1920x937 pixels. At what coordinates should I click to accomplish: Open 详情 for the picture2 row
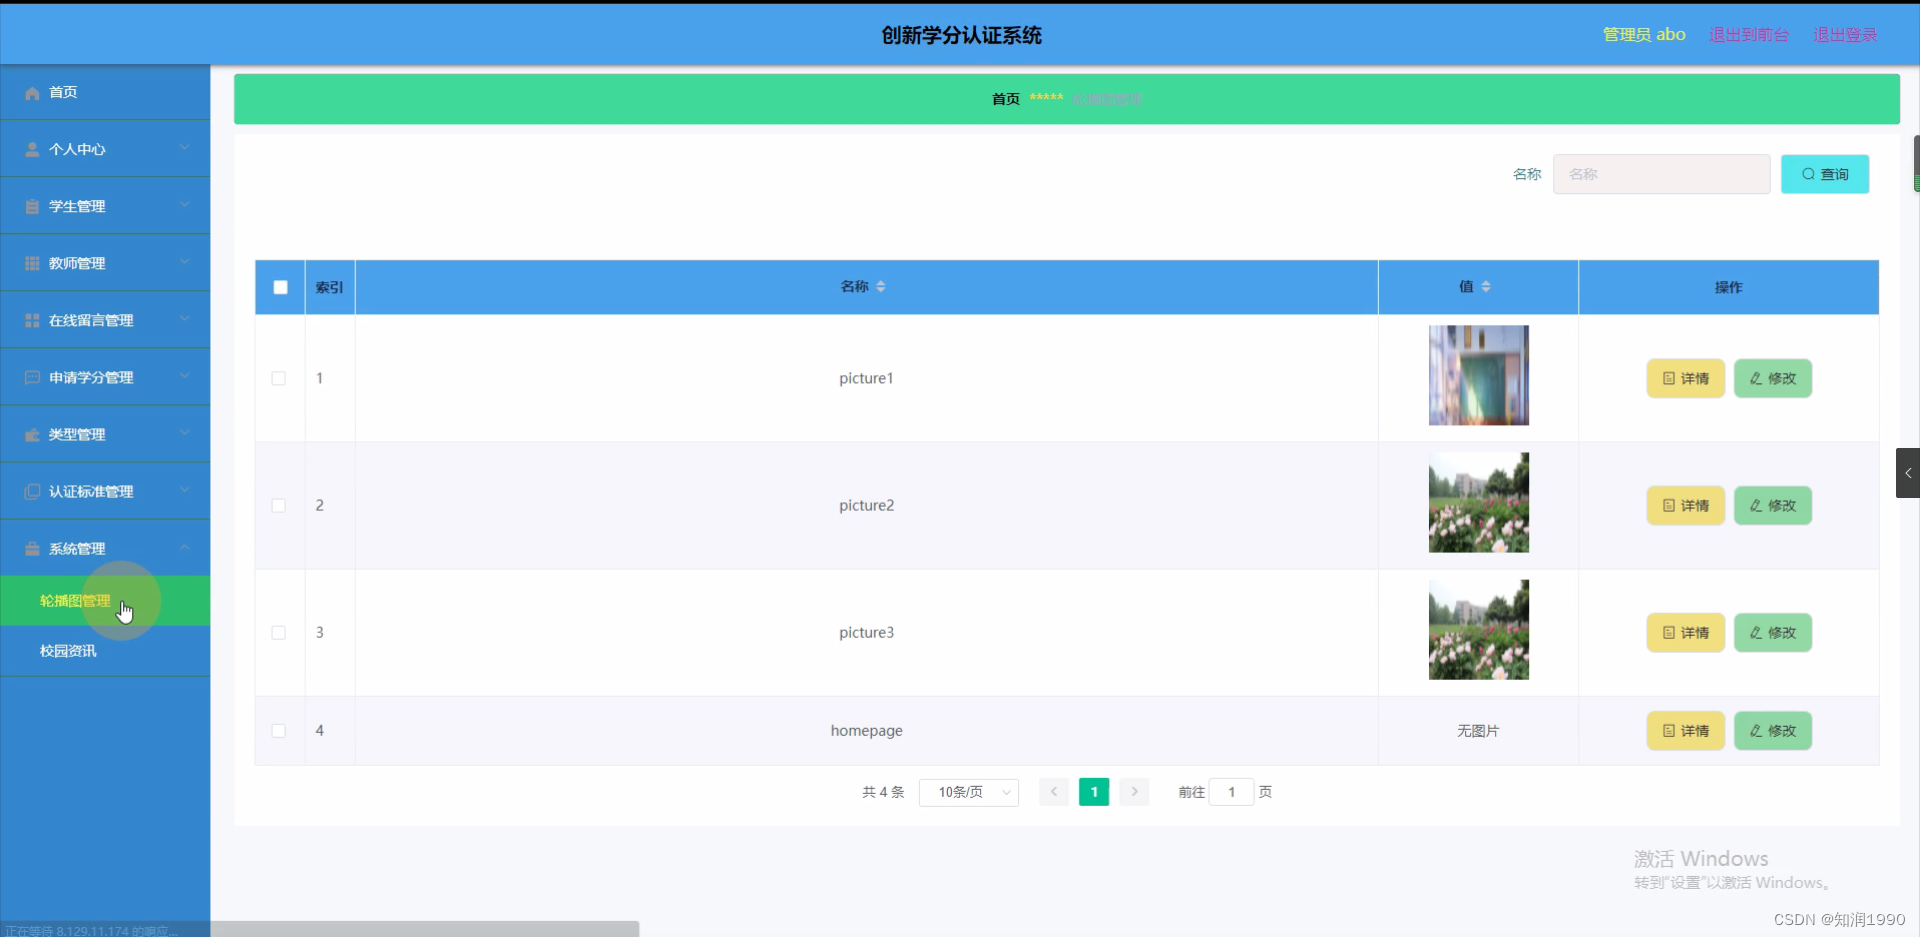pos(1685,505)
